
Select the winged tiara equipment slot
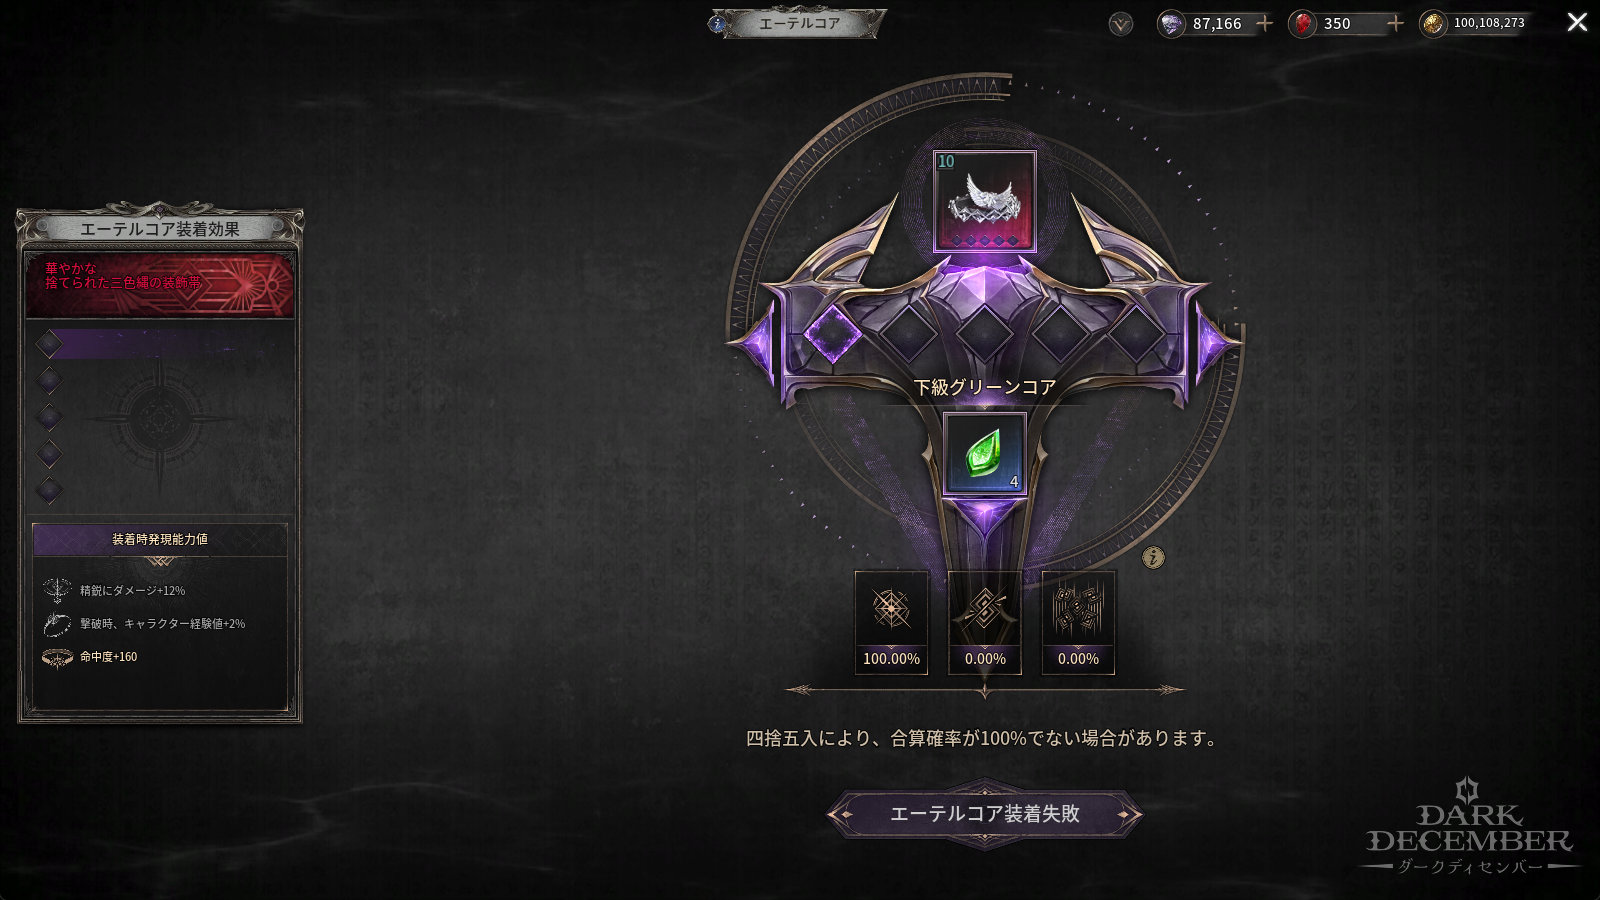[x=985, y=201]
